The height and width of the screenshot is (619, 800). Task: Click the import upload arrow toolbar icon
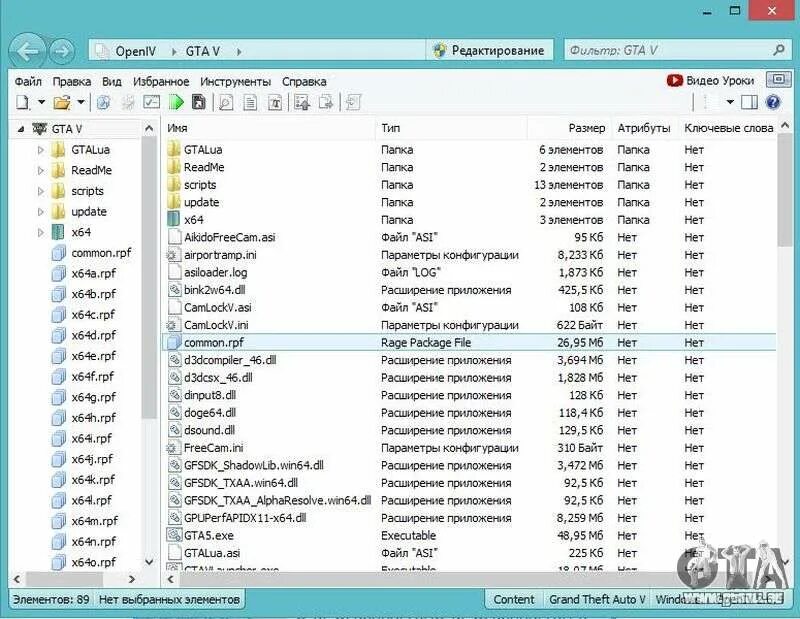[302, 103]
